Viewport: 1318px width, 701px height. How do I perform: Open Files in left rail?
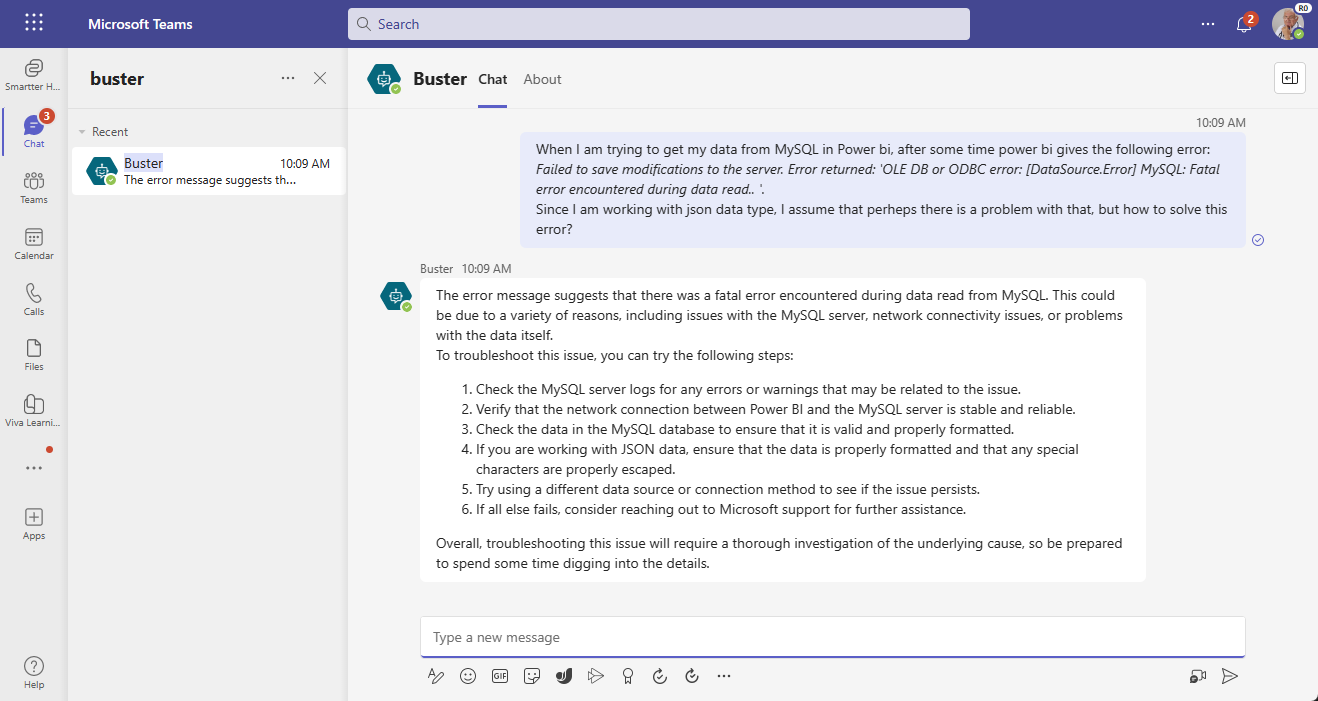tap(33, 354)
